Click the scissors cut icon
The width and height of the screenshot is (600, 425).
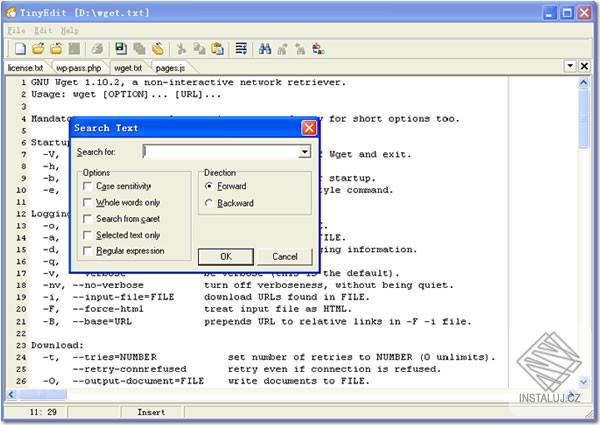tap(181, 49)
